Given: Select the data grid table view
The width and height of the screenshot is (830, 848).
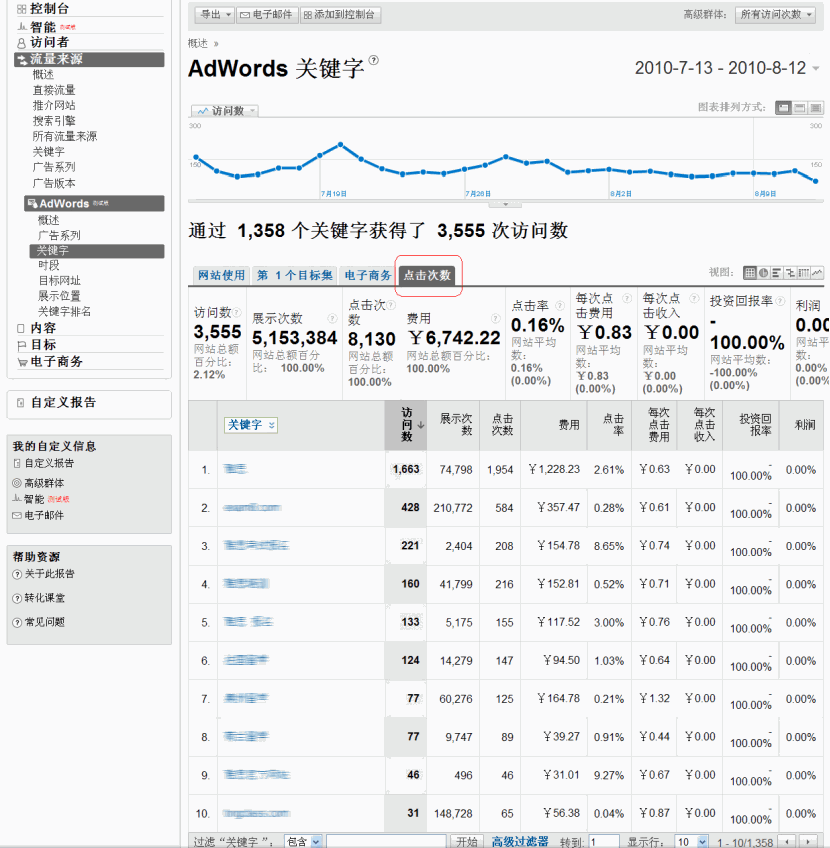Looking at the screenshot, I should click(x=750, y=273).
